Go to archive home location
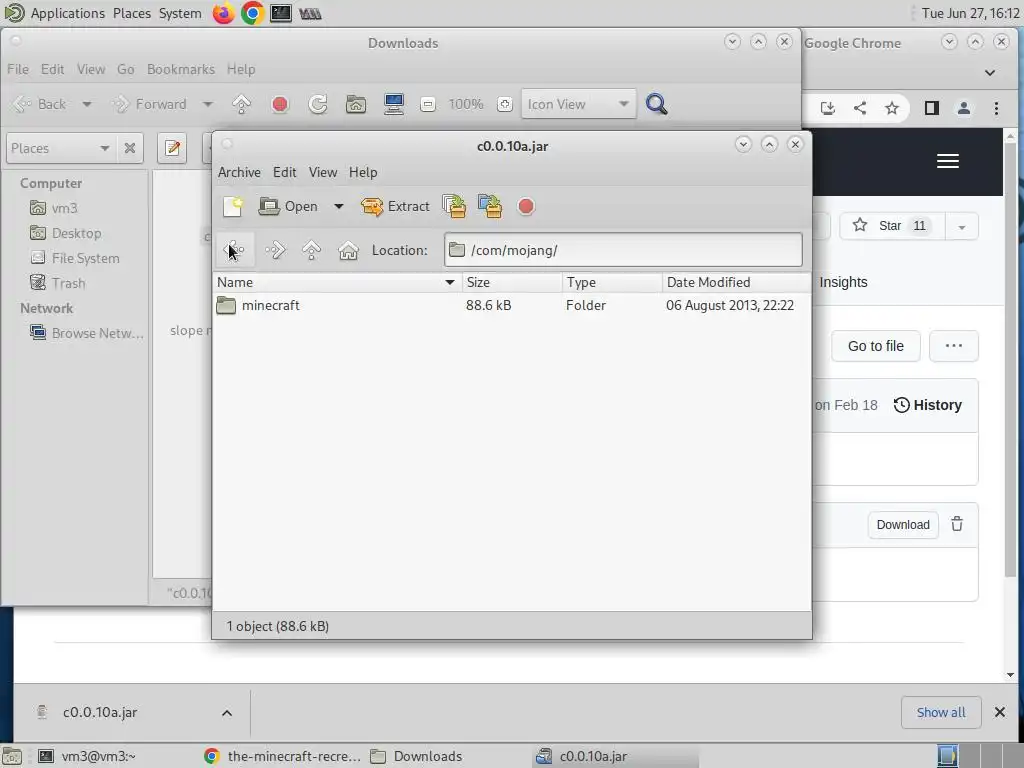Screen dimensions: 1024x768 click(x=348, y=250)
